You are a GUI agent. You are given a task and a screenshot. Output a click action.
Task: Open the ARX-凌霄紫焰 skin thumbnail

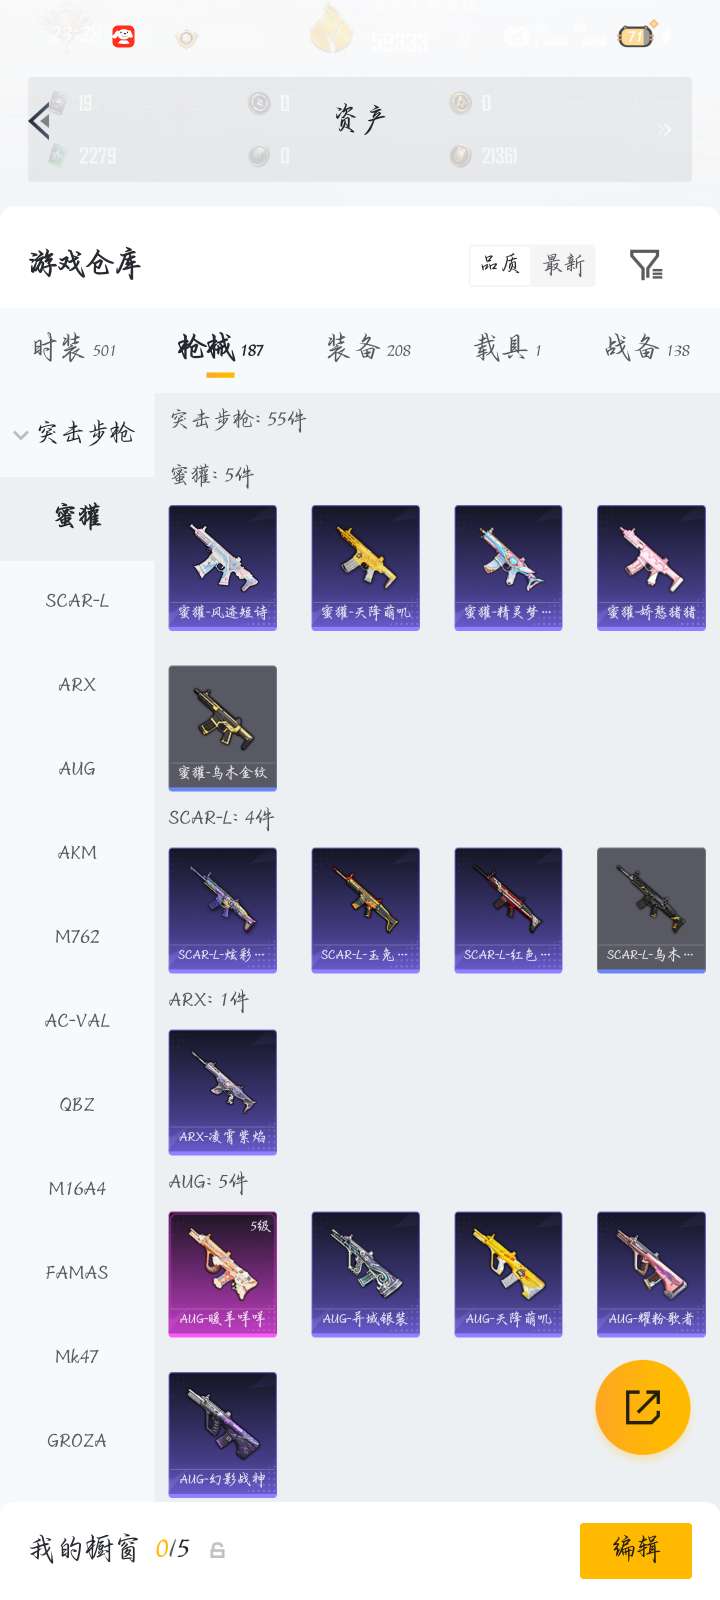pyautogui.click(x=222, y=1092)
